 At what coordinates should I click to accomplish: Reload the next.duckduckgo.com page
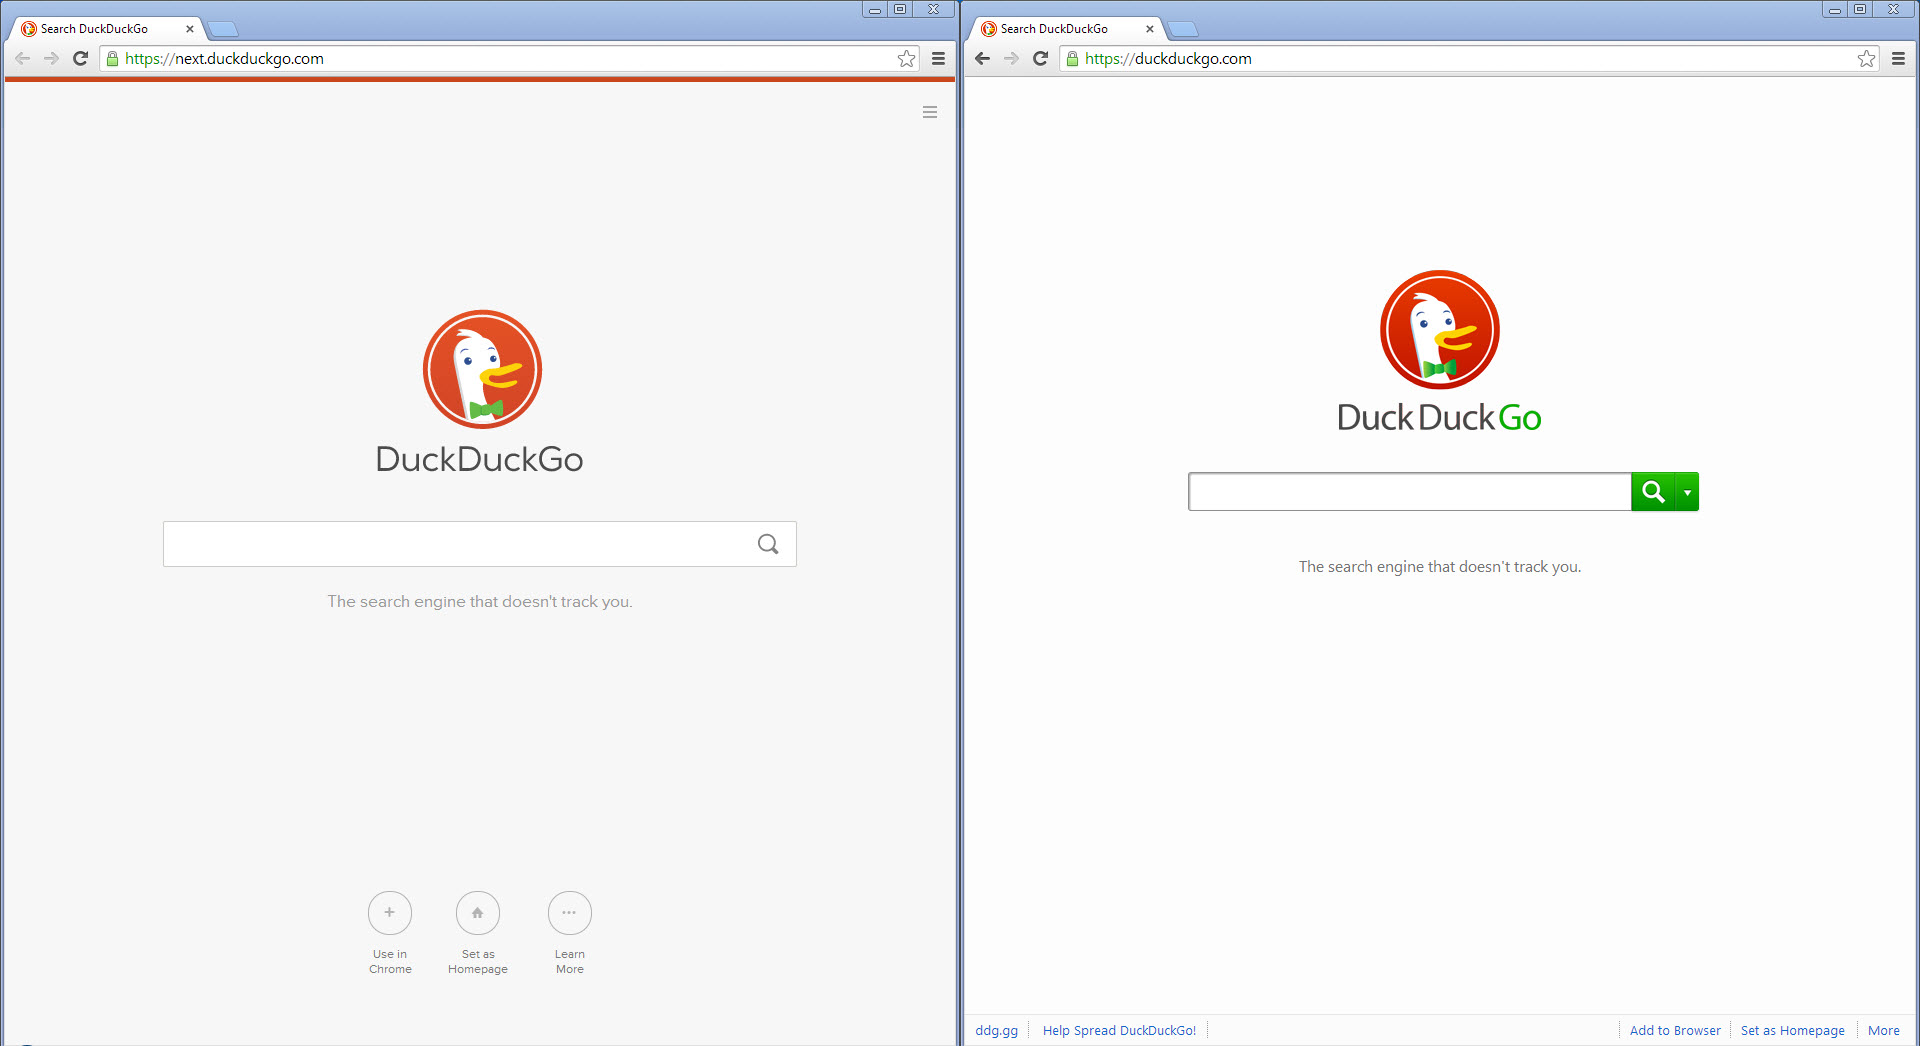pos(81,59)
